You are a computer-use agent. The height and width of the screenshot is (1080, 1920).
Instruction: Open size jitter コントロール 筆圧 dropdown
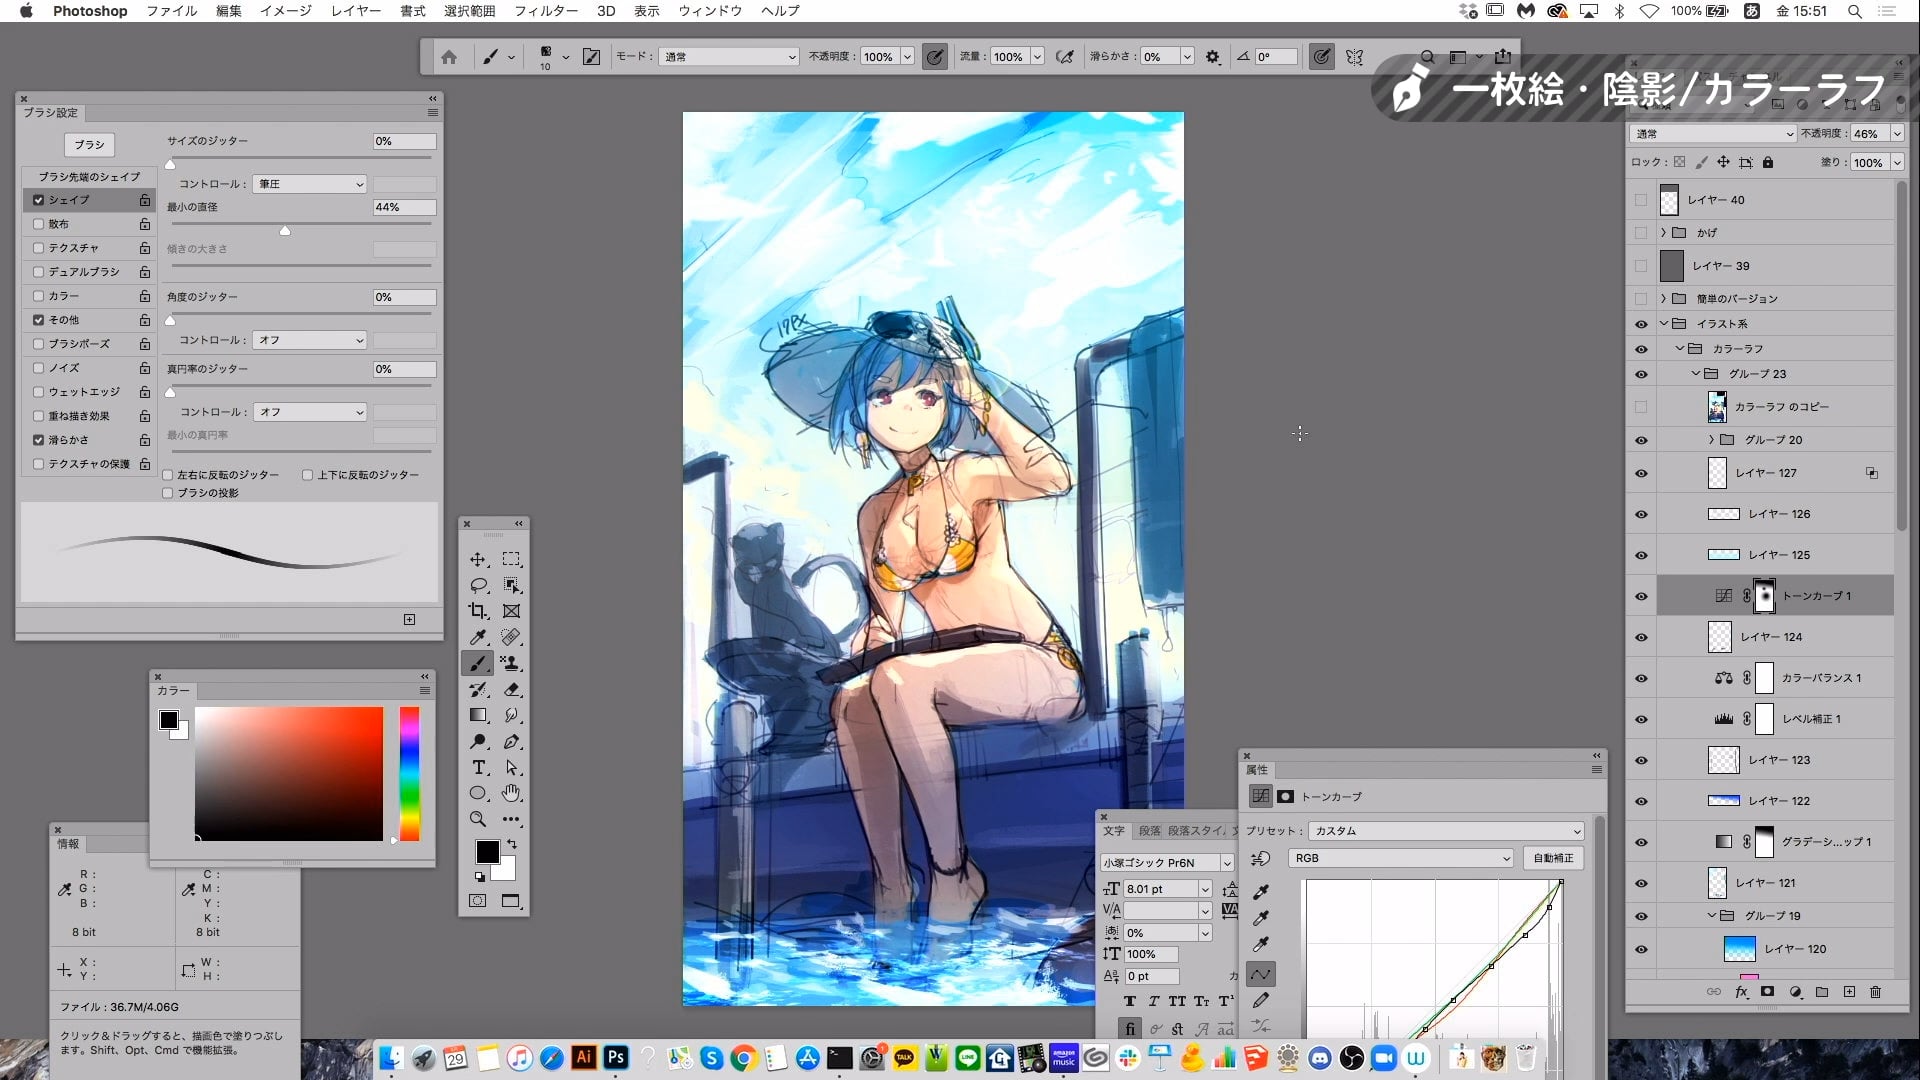click(310, 184)
